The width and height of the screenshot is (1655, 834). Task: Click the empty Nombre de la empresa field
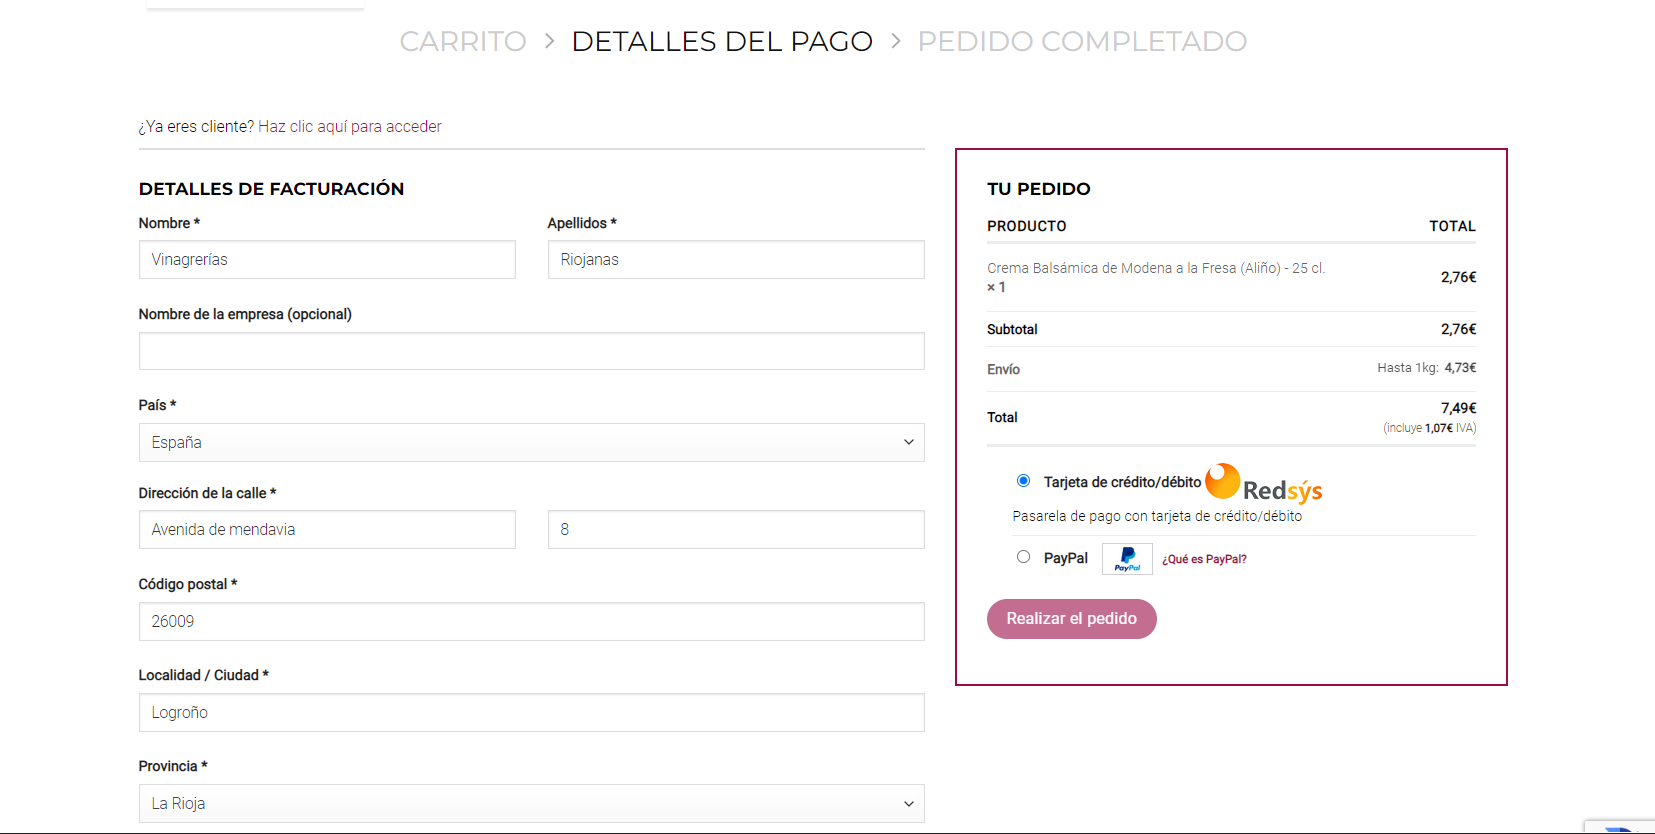(531, 352)
